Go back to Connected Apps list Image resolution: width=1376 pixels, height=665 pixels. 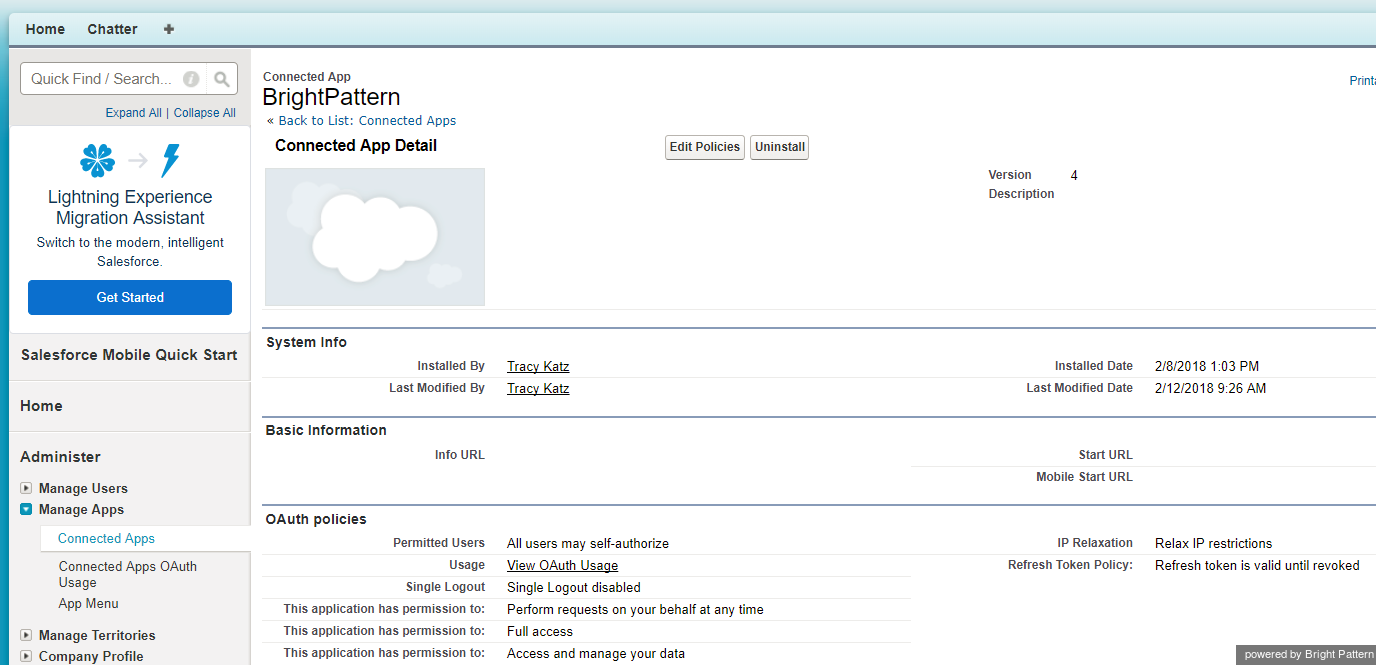[x=367, y=121]
